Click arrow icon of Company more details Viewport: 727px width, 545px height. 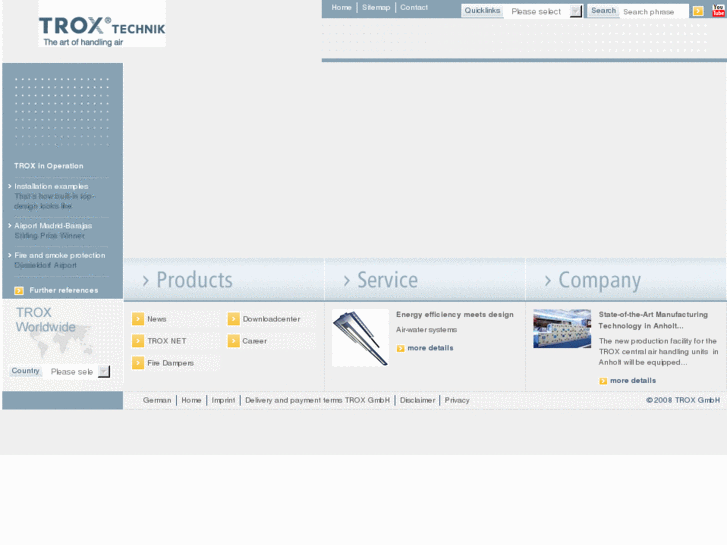[x=603, y=381]
